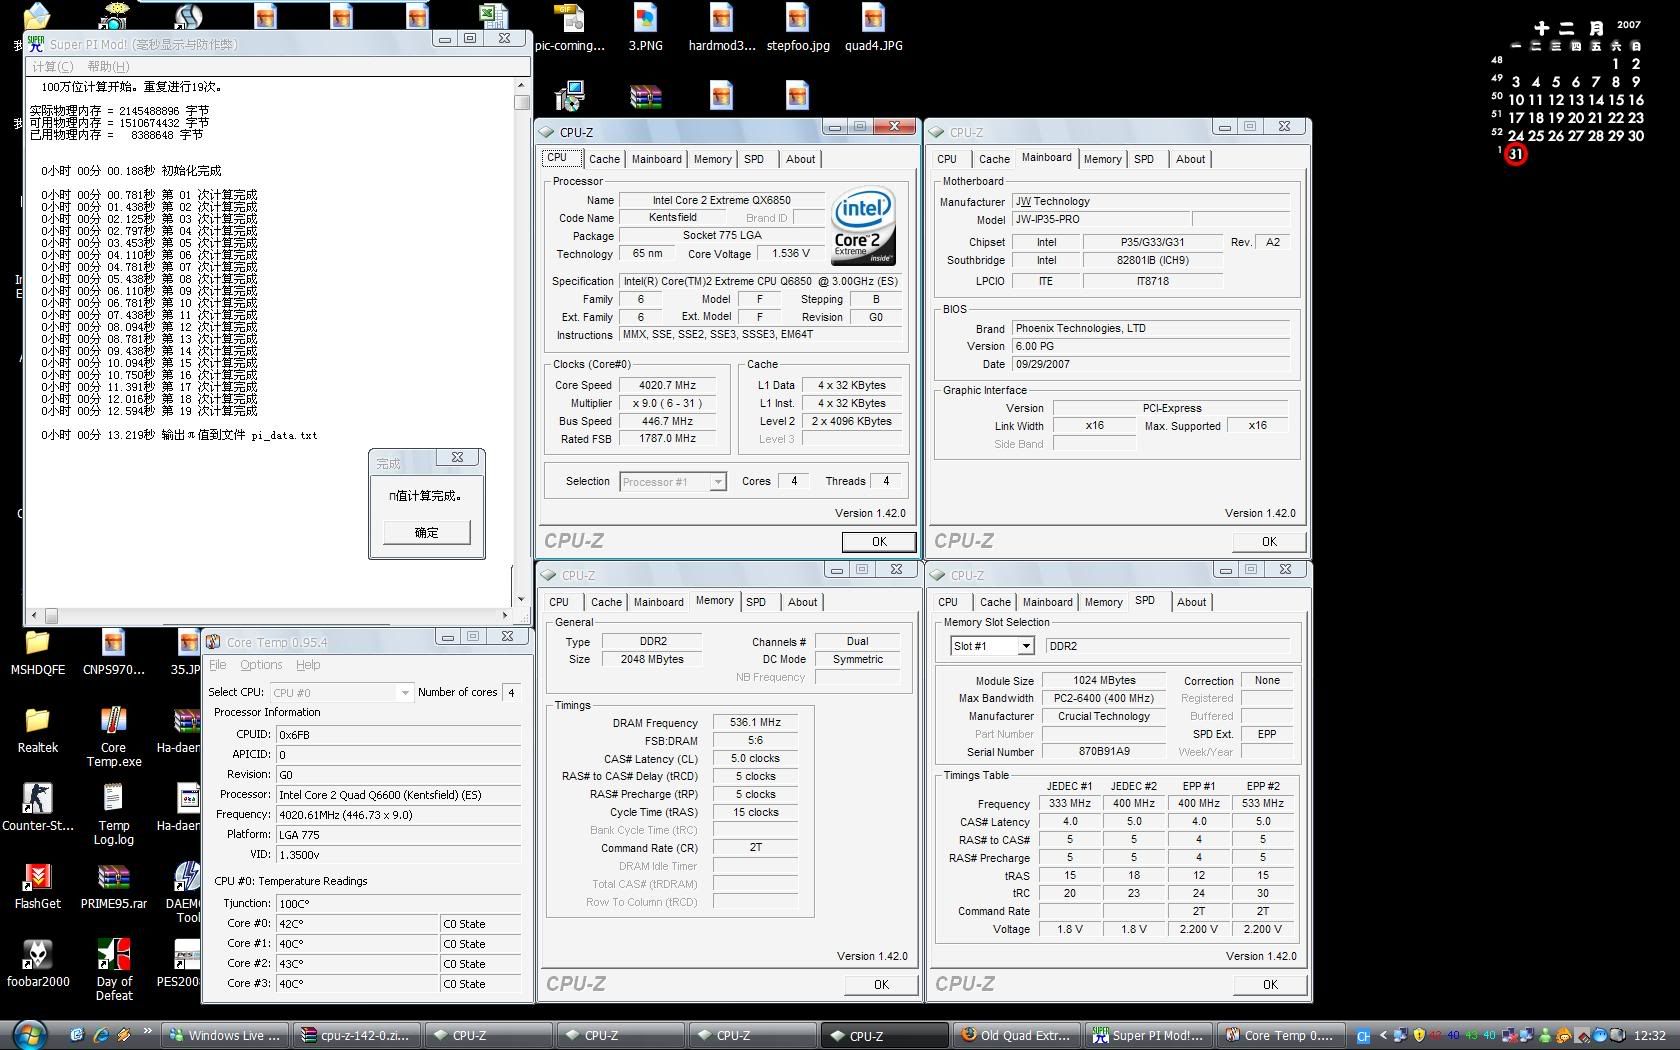The image size is (1680, 1050).
Task: Open Memory tab in top-right CPU-Z Mainboard window
Action: tap(1102, 159)
